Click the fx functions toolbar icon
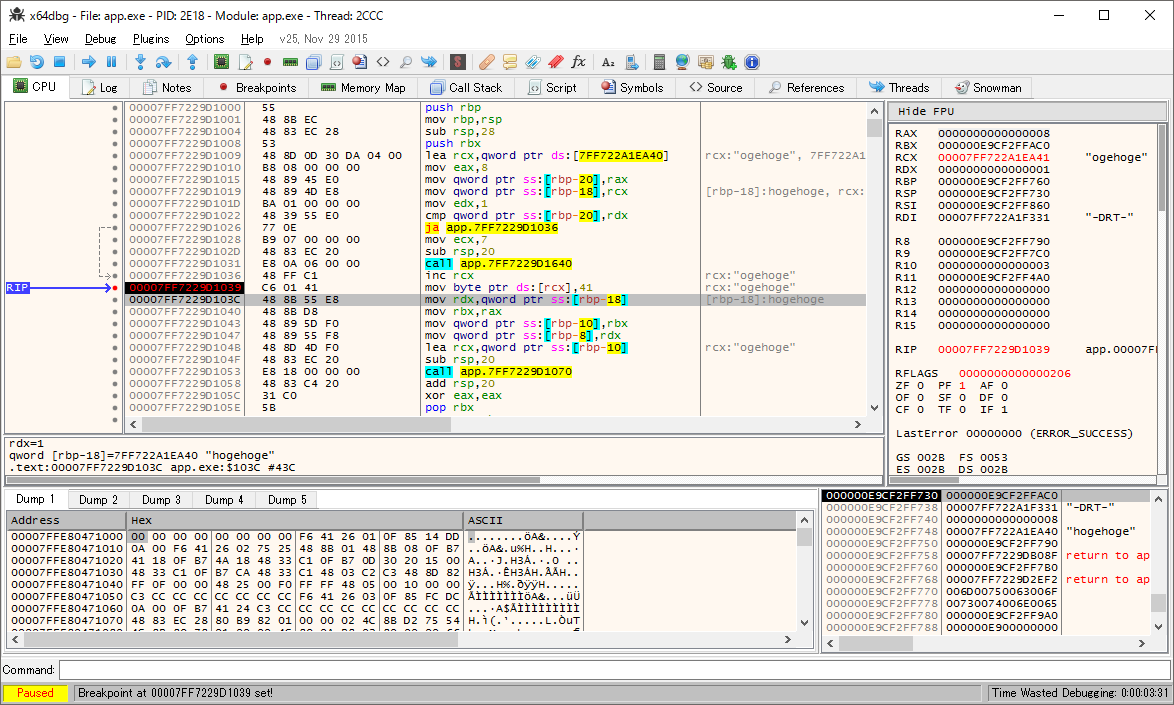This screenshot has height=705, width=1174. [x=578, y=62]
